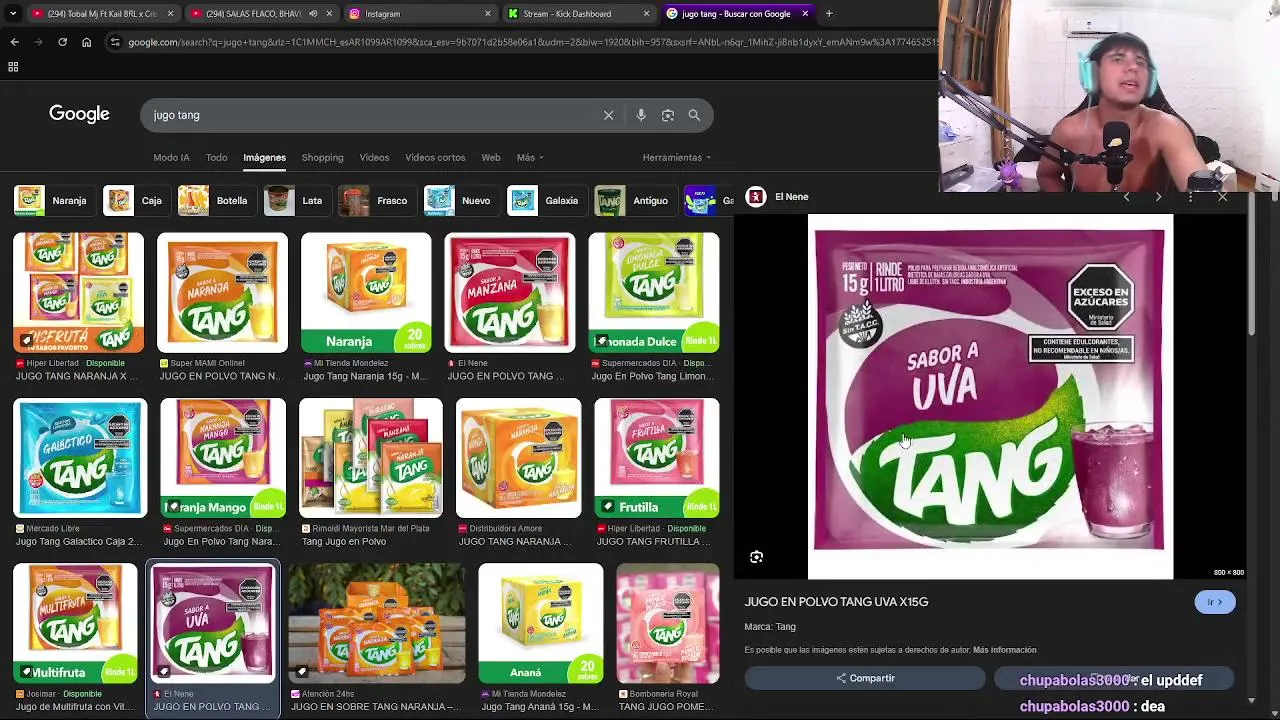The height and width of the screenshot is (720, 1280).
Task: Open Modo IA search mode
Action: coord(171,157)
